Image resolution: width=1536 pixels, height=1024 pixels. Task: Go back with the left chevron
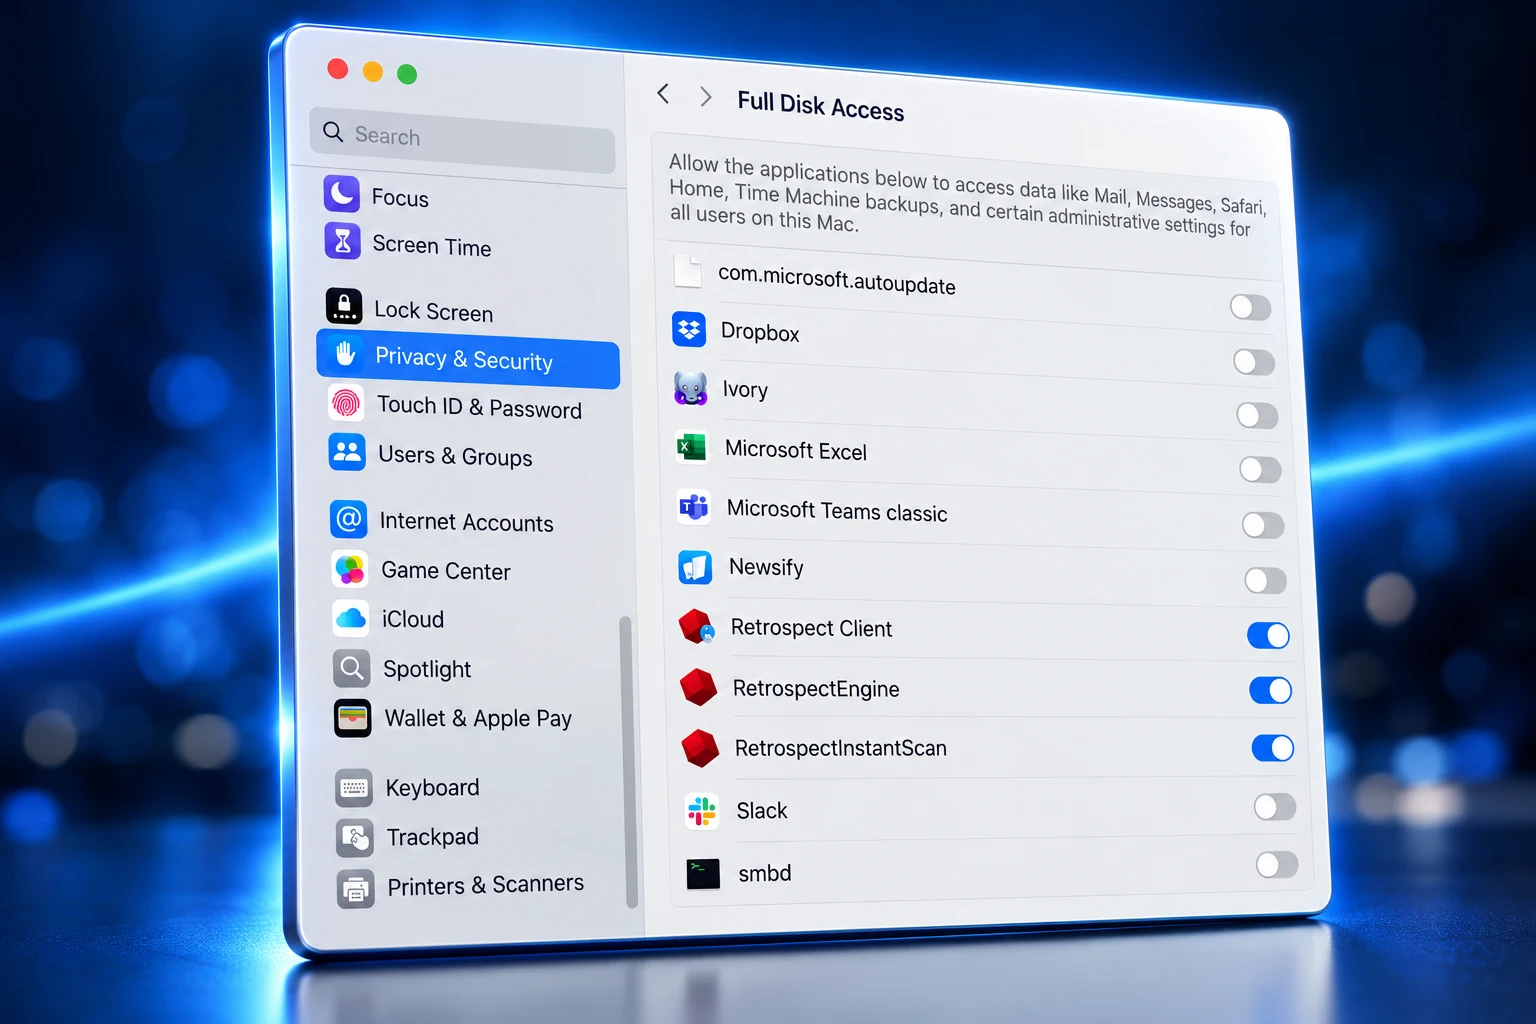click(663, 94)
